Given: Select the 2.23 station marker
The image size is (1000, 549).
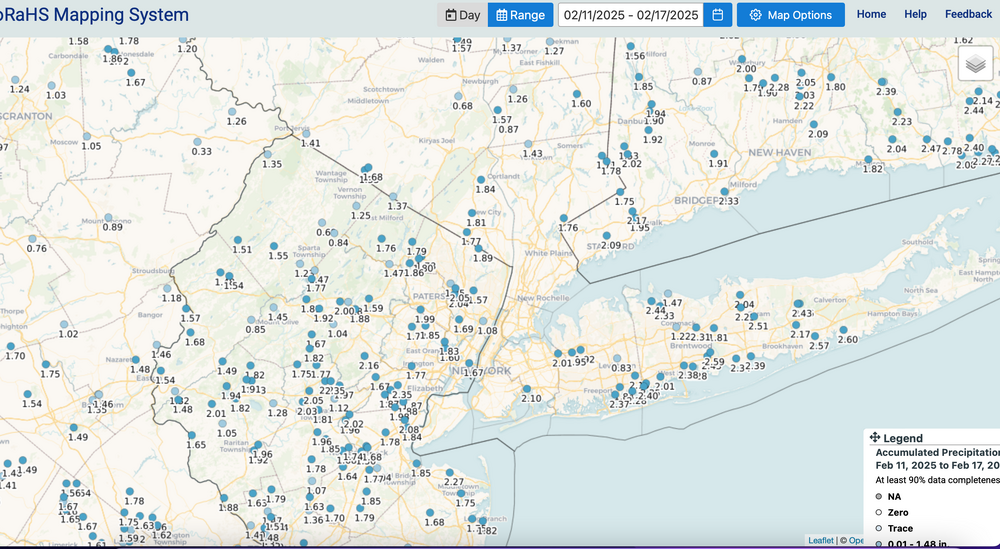Looking at the screenshot, I should [x=897, y=112].
